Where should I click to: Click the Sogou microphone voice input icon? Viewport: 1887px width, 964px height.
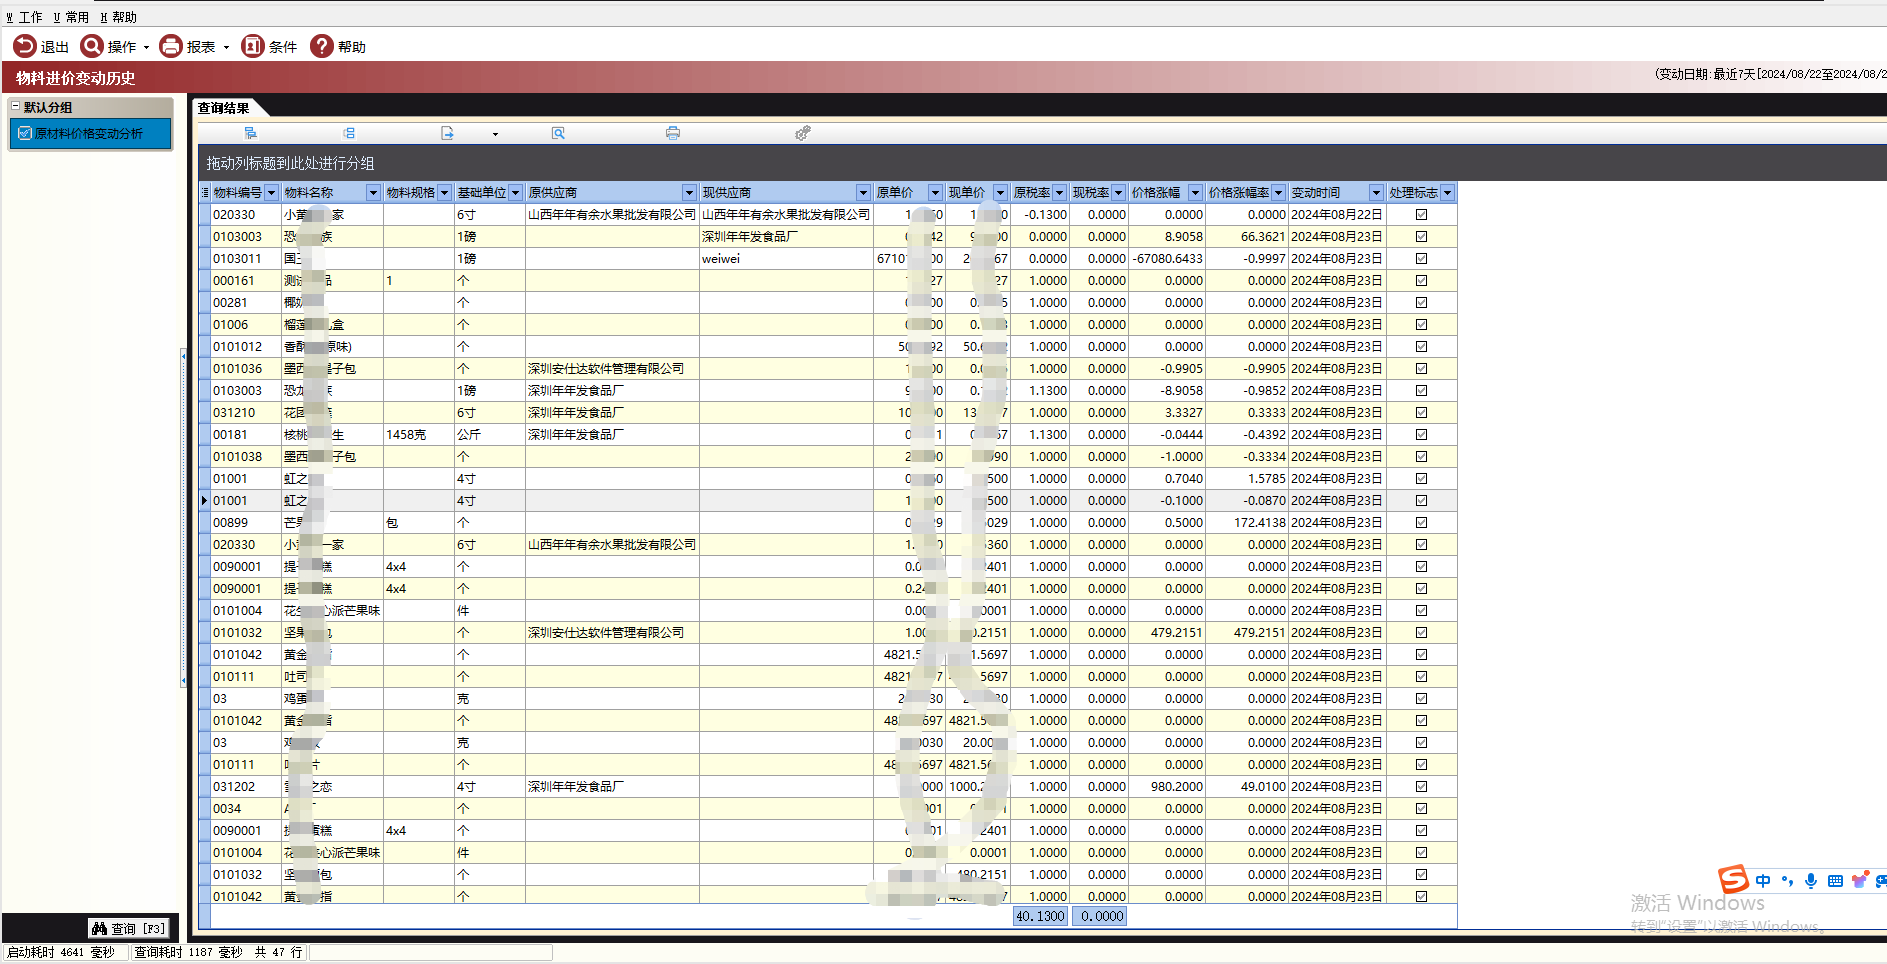(1810, 881)
